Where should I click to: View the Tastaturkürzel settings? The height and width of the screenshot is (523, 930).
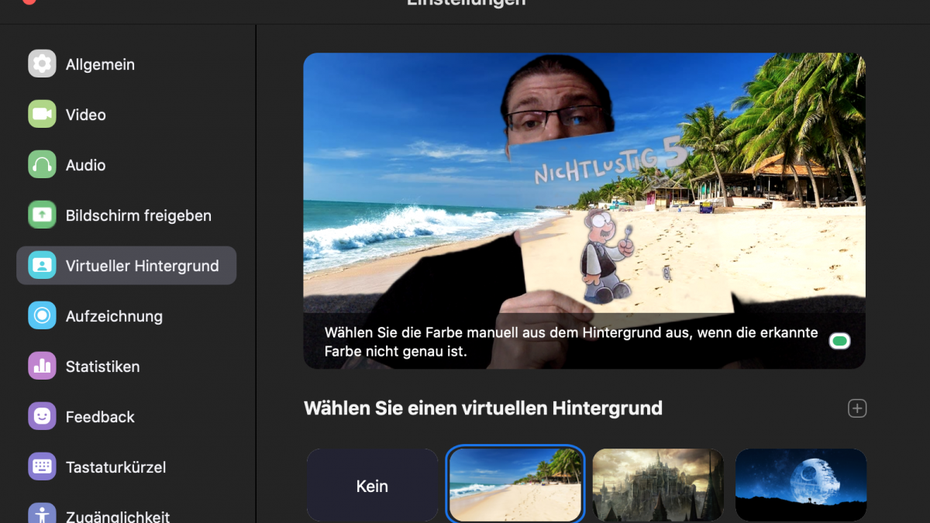tap(126, 467)
